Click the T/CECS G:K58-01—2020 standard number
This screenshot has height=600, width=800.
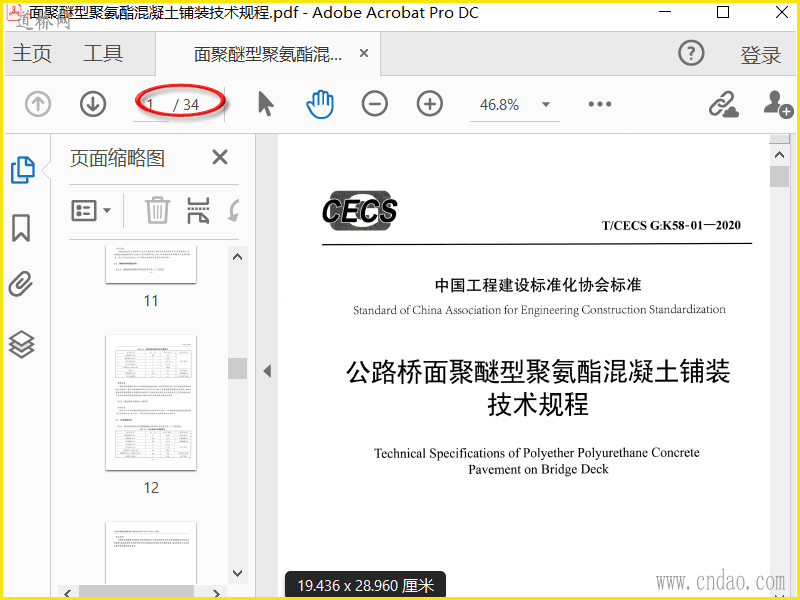pos(671,226)
